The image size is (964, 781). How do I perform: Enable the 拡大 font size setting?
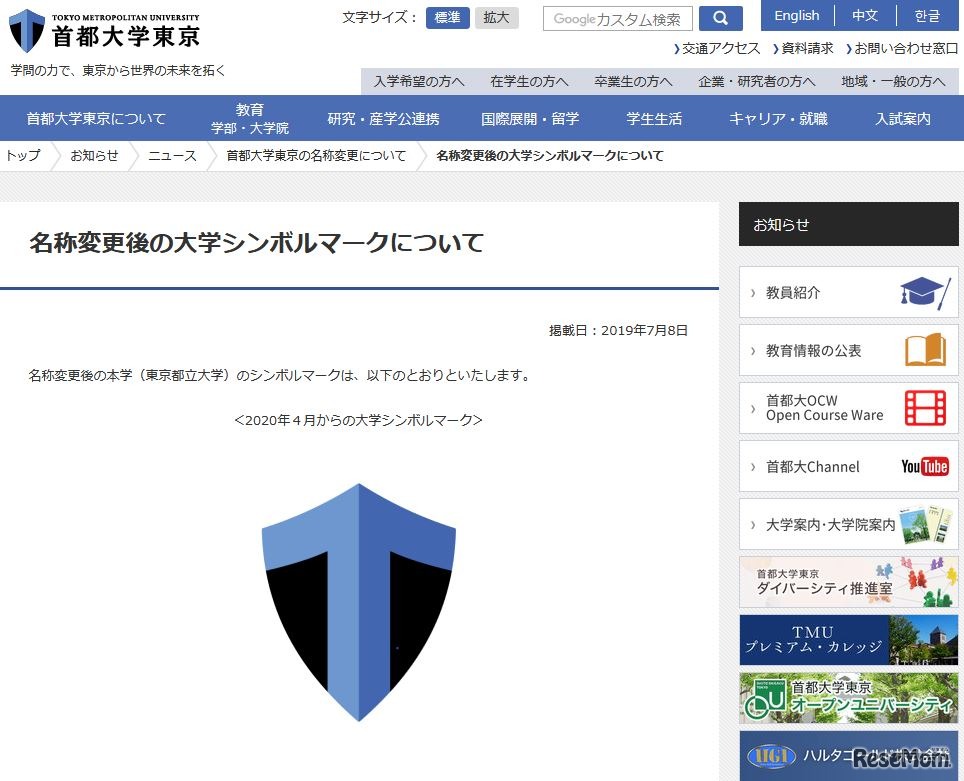click(496, 17)
